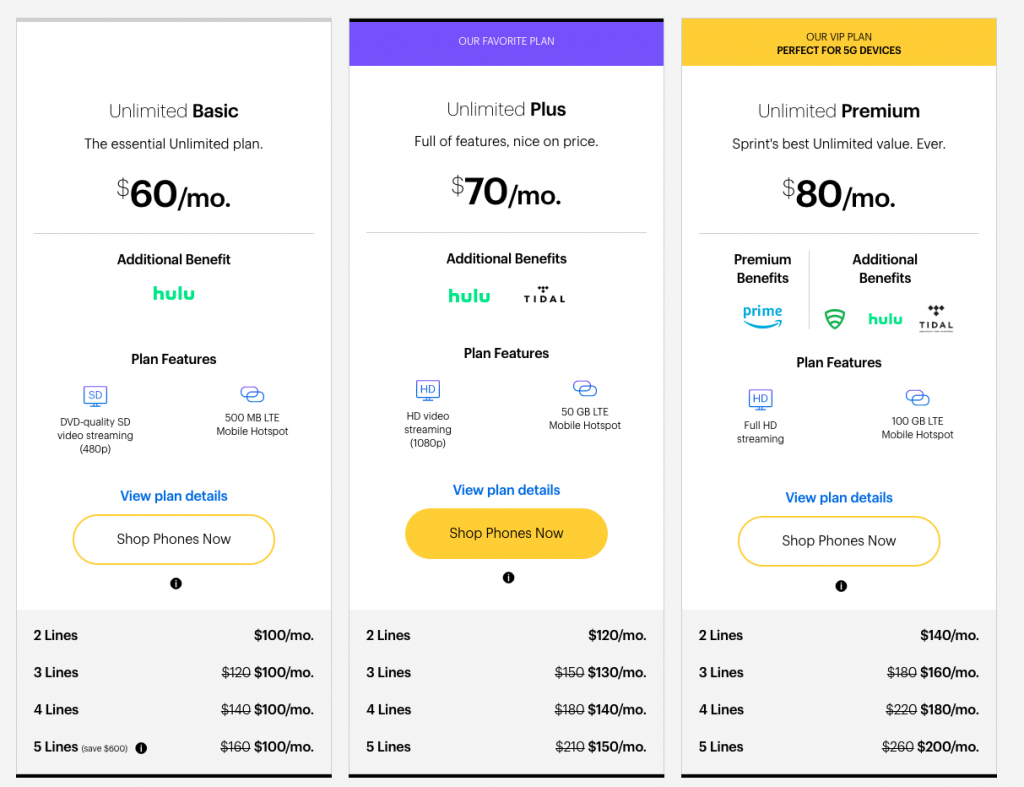Click the HD icon in Unlimited Plus
Image resolution: width=1024 pixels, height=787 pixels.
428,390
